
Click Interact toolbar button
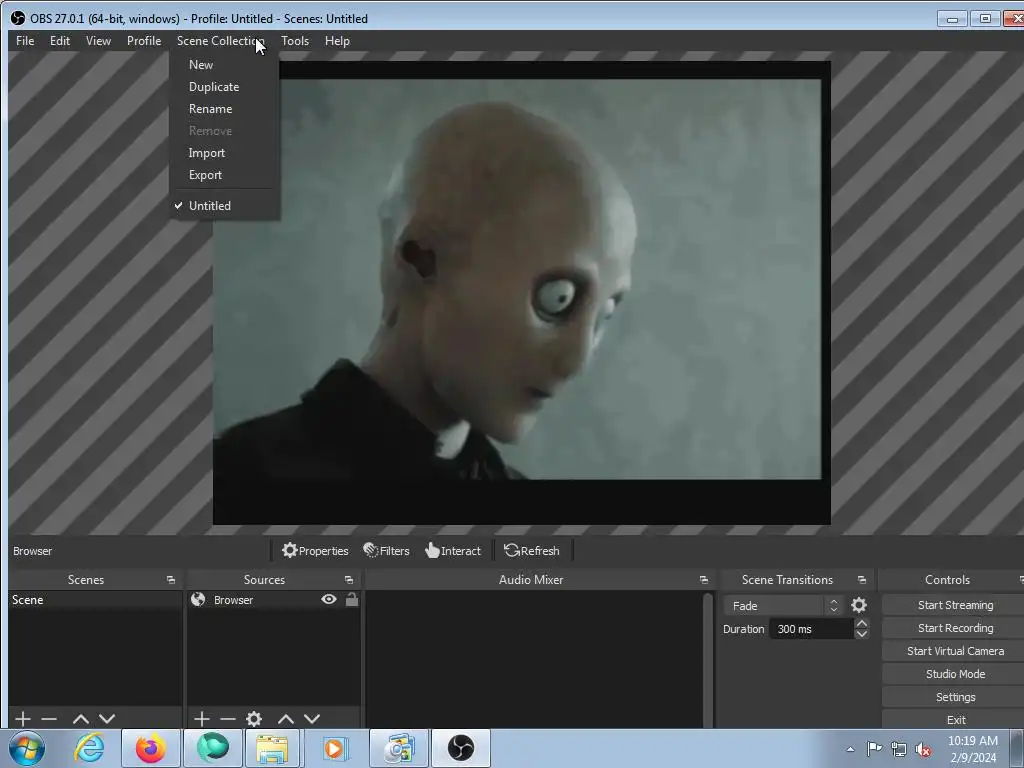point(453,551)
